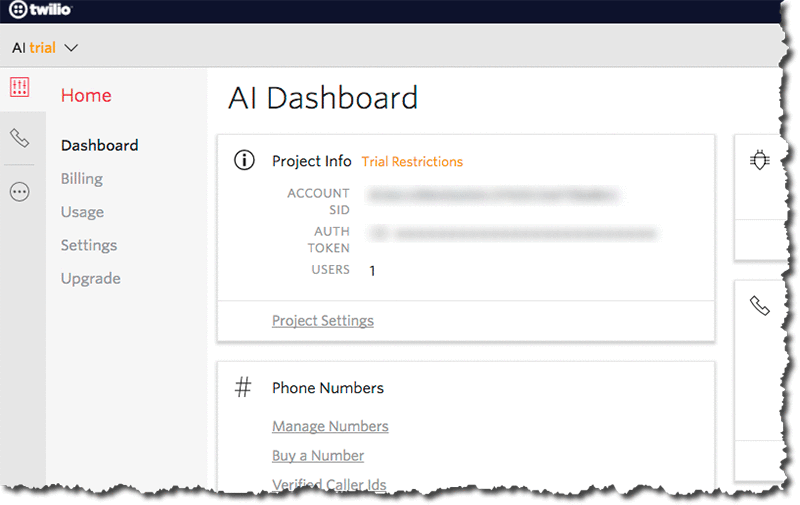
Task: Click the bug debugger icon
Action: tap(760, 160)
